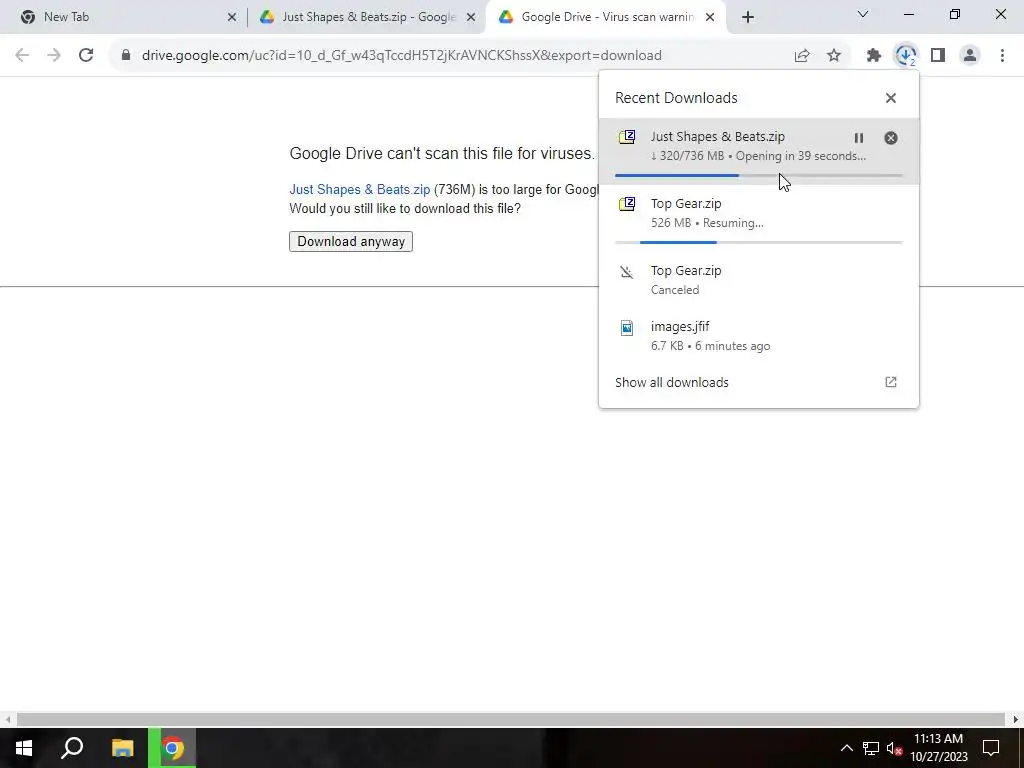Select the resuming Top Gear.zip entry
This screenshot has height=768, width=1024.
pyautogui.click(x=758, y=218)
